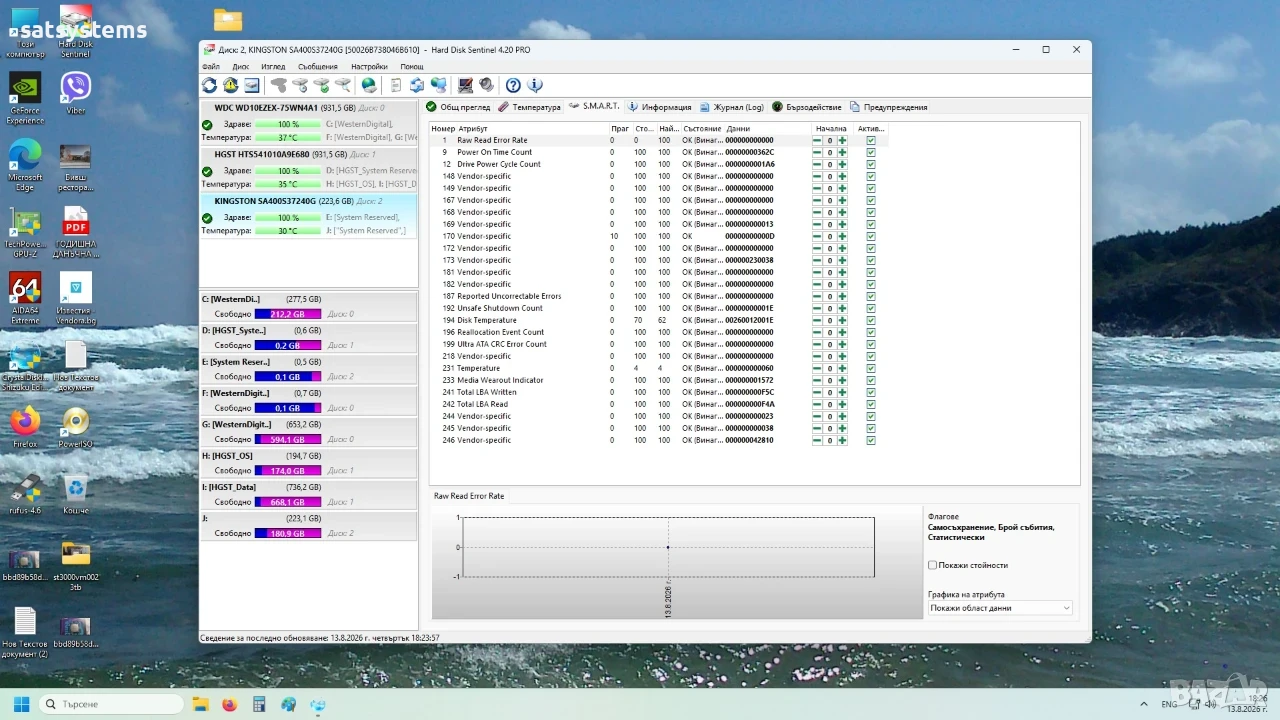Enable the 'Покажи стойности' checkbox

coord(933,565)
